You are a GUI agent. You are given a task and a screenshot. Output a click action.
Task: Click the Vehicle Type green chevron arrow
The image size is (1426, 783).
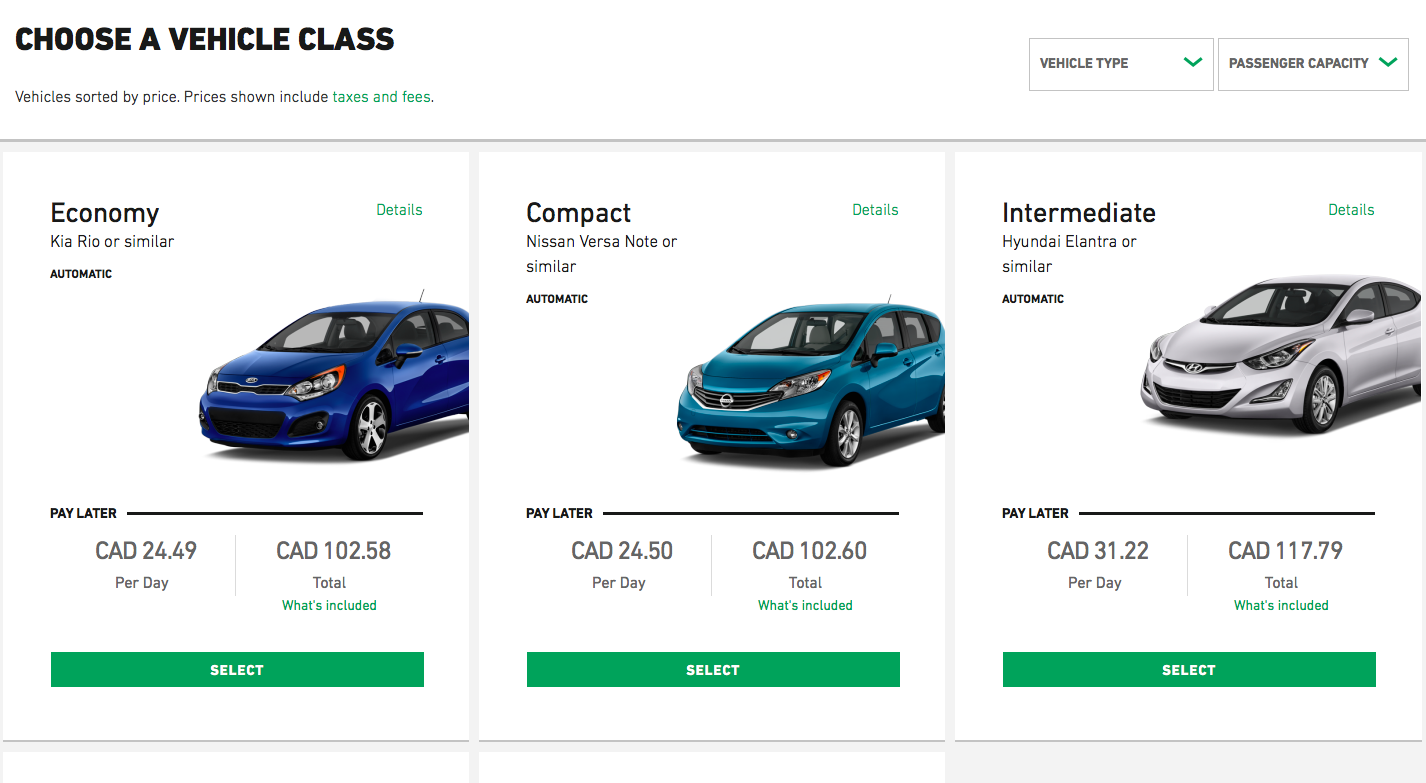pos(1192,62)
